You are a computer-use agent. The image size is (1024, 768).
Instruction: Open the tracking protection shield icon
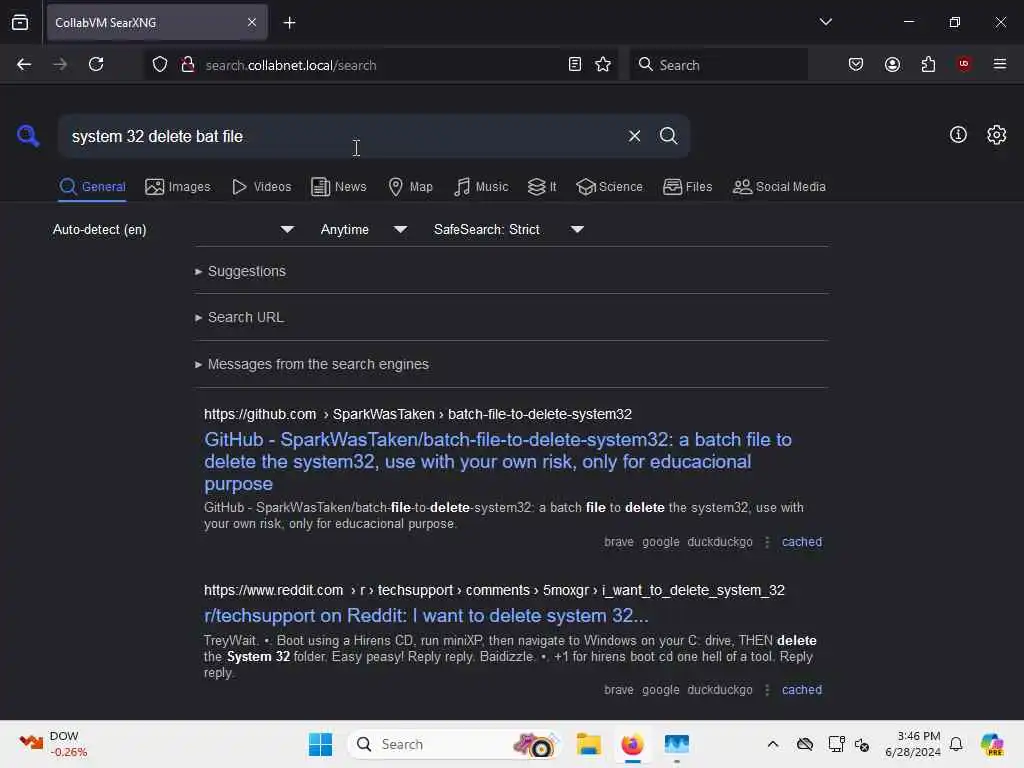point(160,64)
